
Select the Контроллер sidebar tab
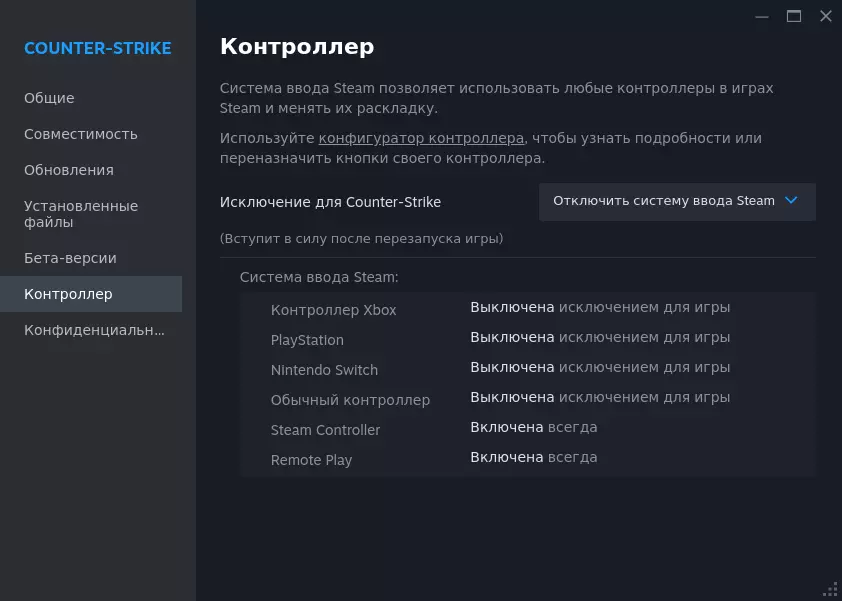coord(68,294)
